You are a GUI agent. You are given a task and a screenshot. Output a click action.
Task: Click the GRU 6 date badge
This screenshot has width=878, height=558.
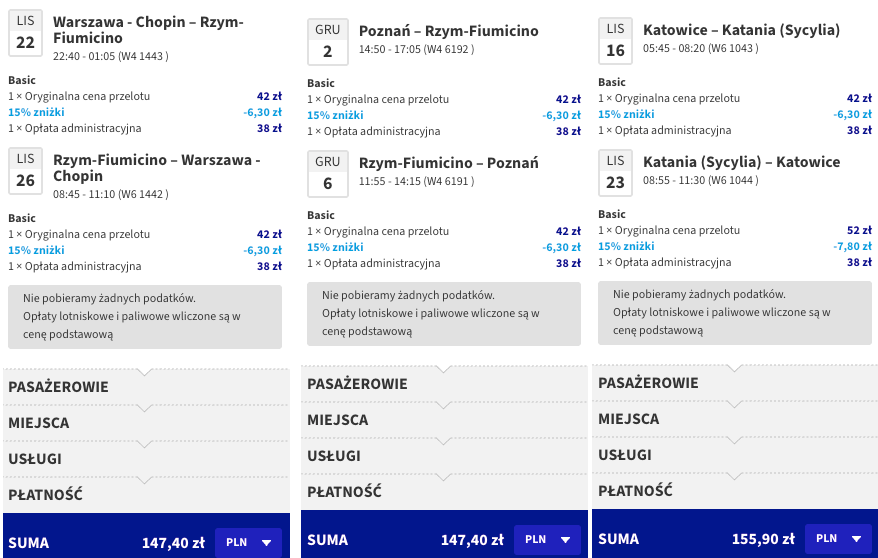pyautogui.click(x=328, y=174)
